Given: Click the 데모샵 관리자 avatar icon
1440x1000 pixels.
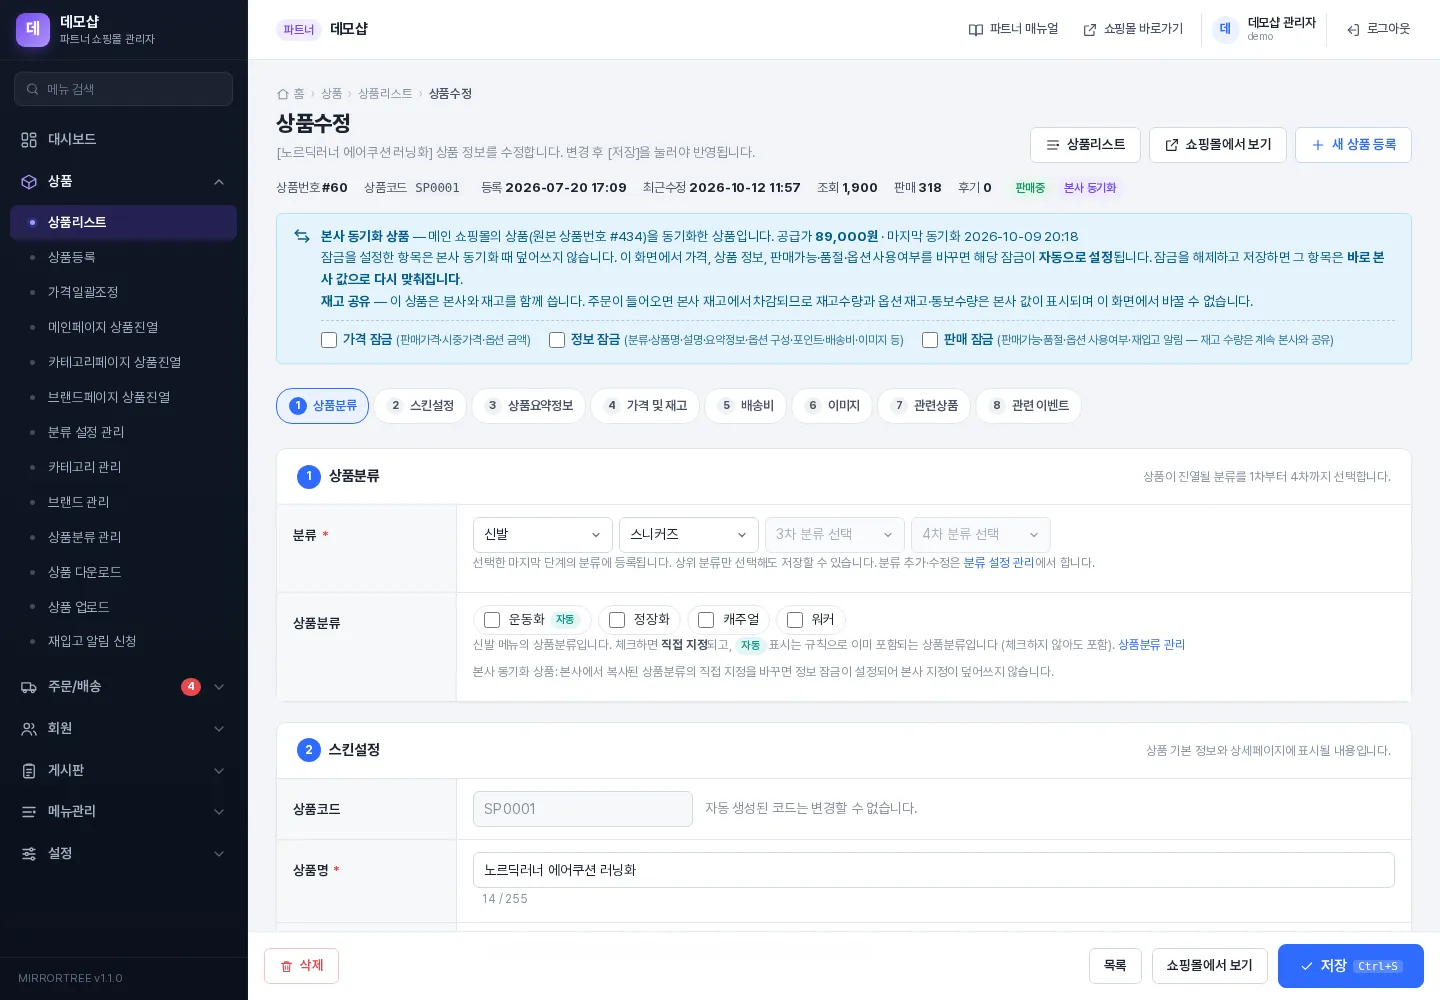Looking at the screenshot, I should click(x=1225, y=29).
